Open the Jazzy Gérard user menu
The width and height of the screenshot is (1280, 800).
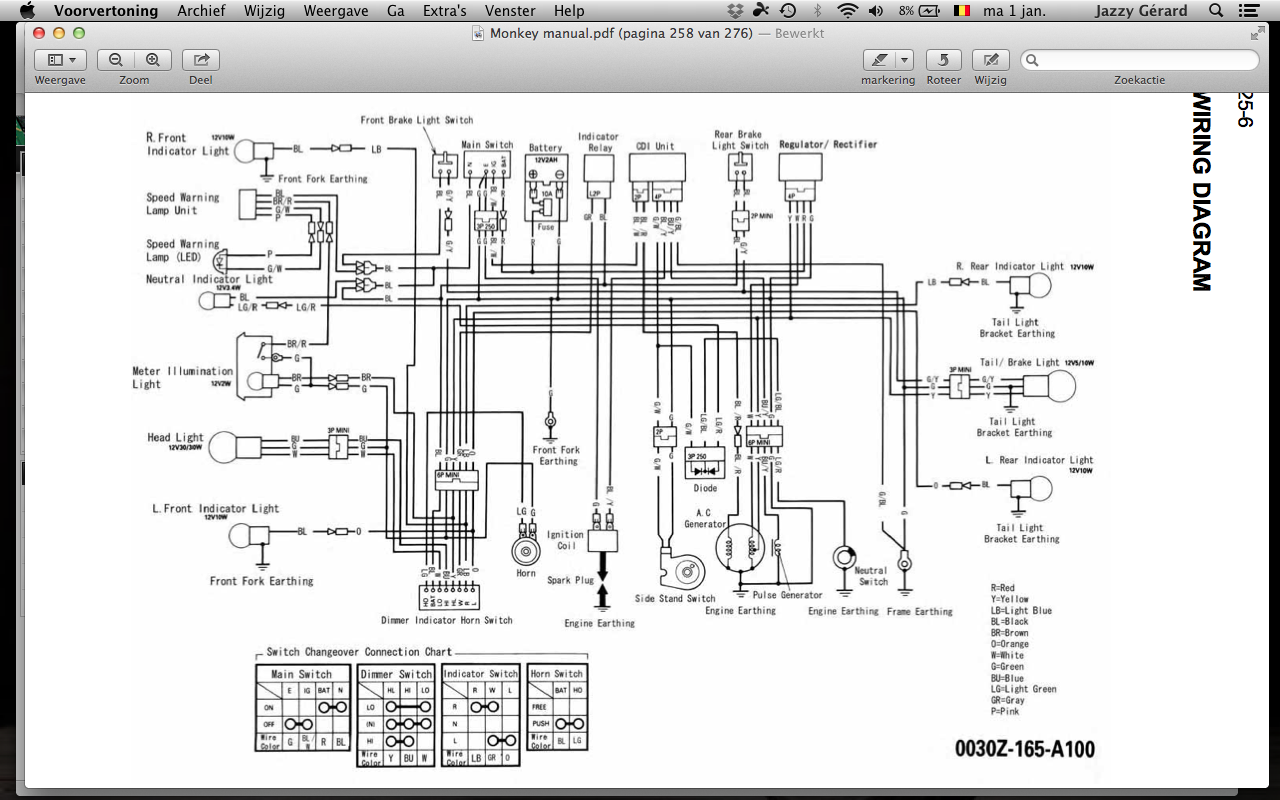pos(1141,11)
